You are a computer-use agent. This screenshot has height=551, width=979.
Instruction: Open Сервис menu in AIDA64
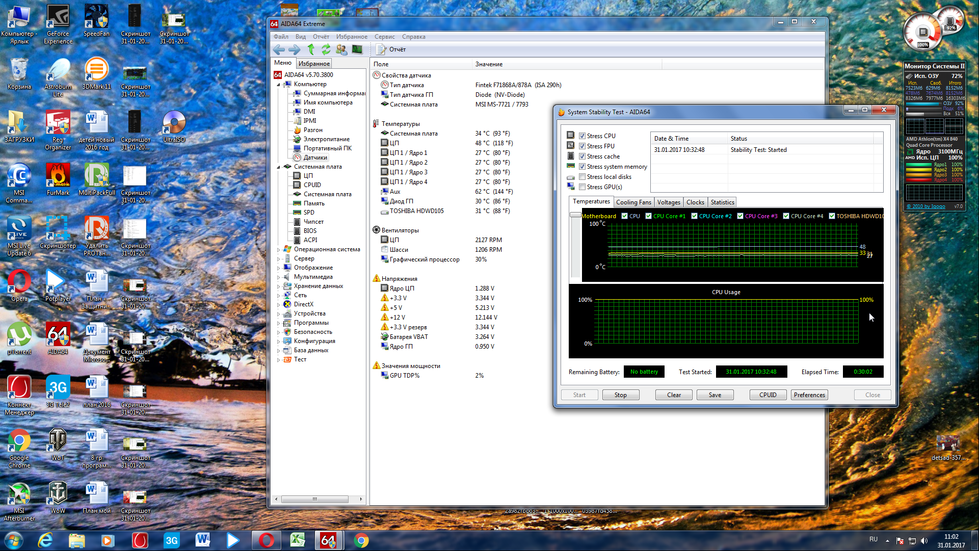tap(385, 37)
